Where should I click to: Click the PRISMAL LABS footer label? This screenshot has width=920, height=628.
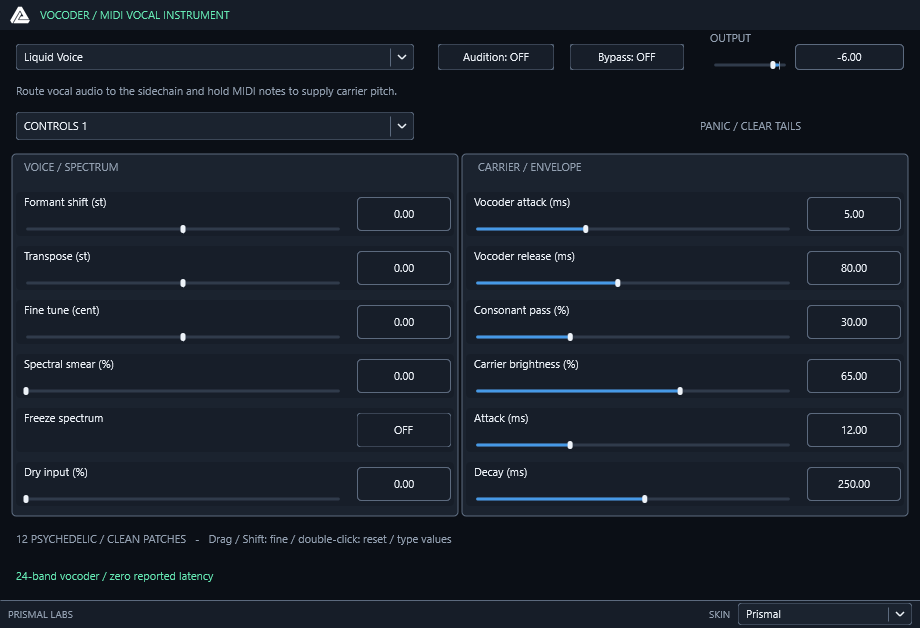(x=40, y=615)
